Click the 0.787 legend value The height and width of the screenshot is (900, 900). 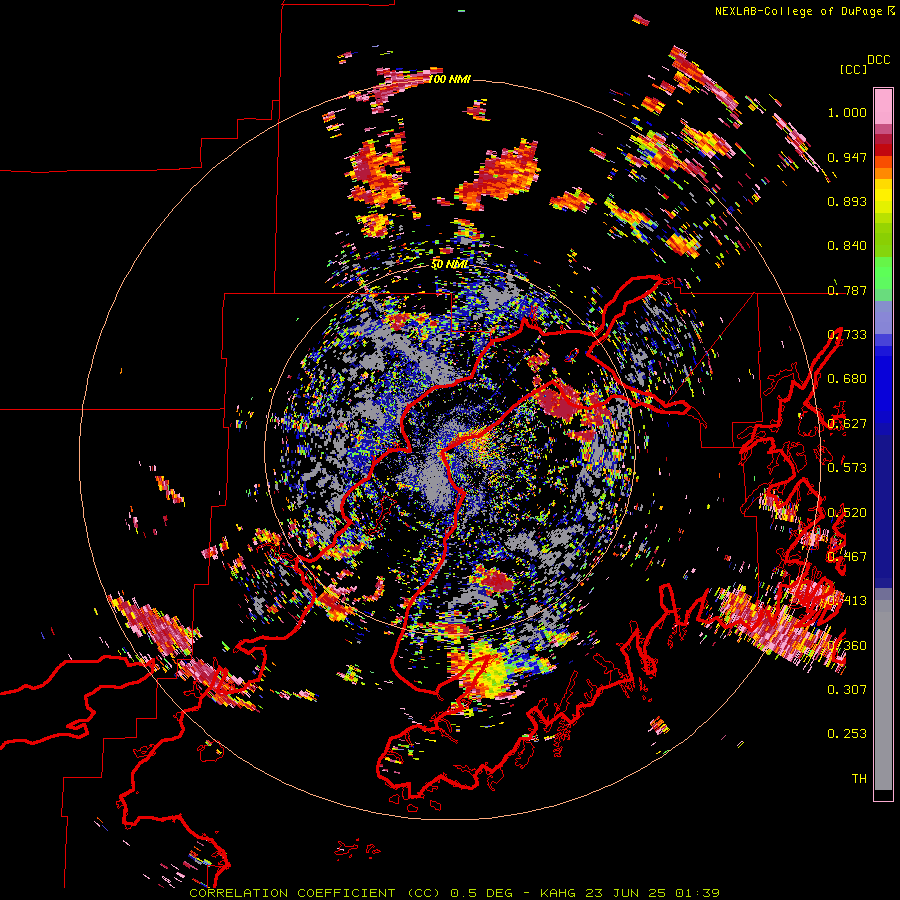coord(847,290)
